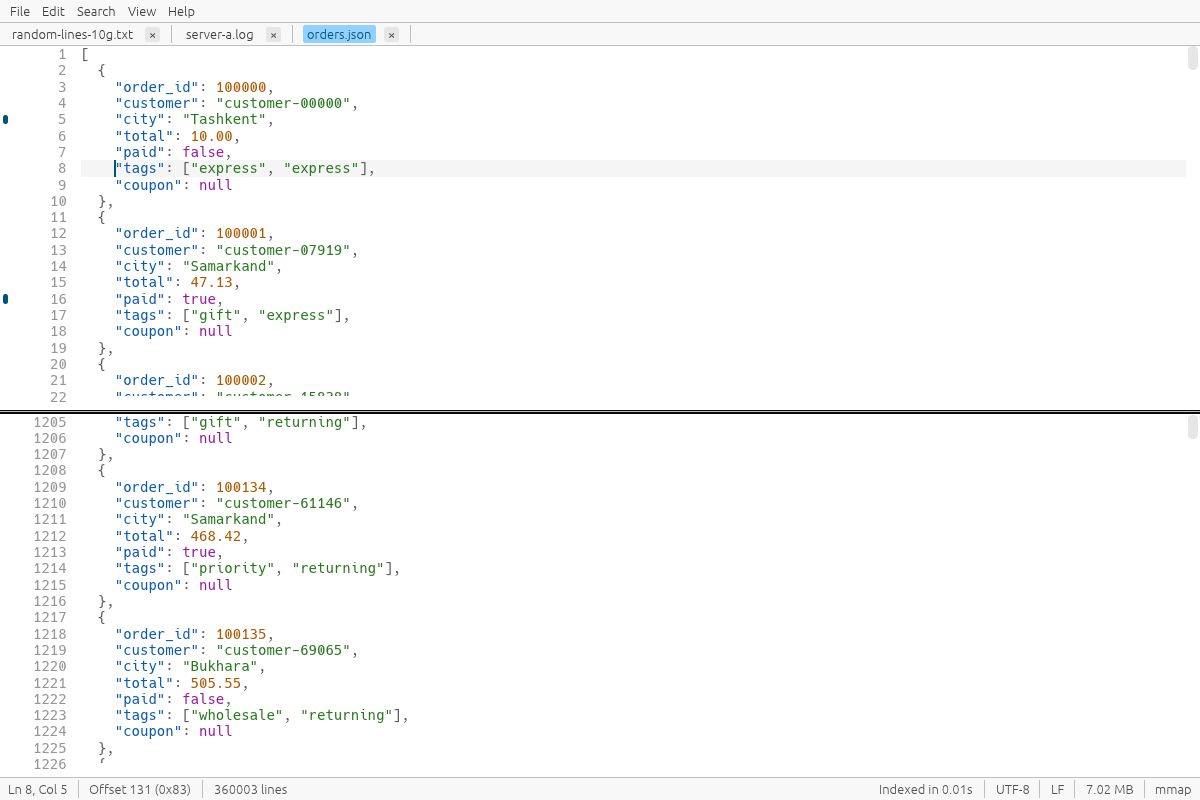This screenshot has width=1200, height=800.
Task: Click the bookmark marker on line 5
Action: [x=6, y=119]
